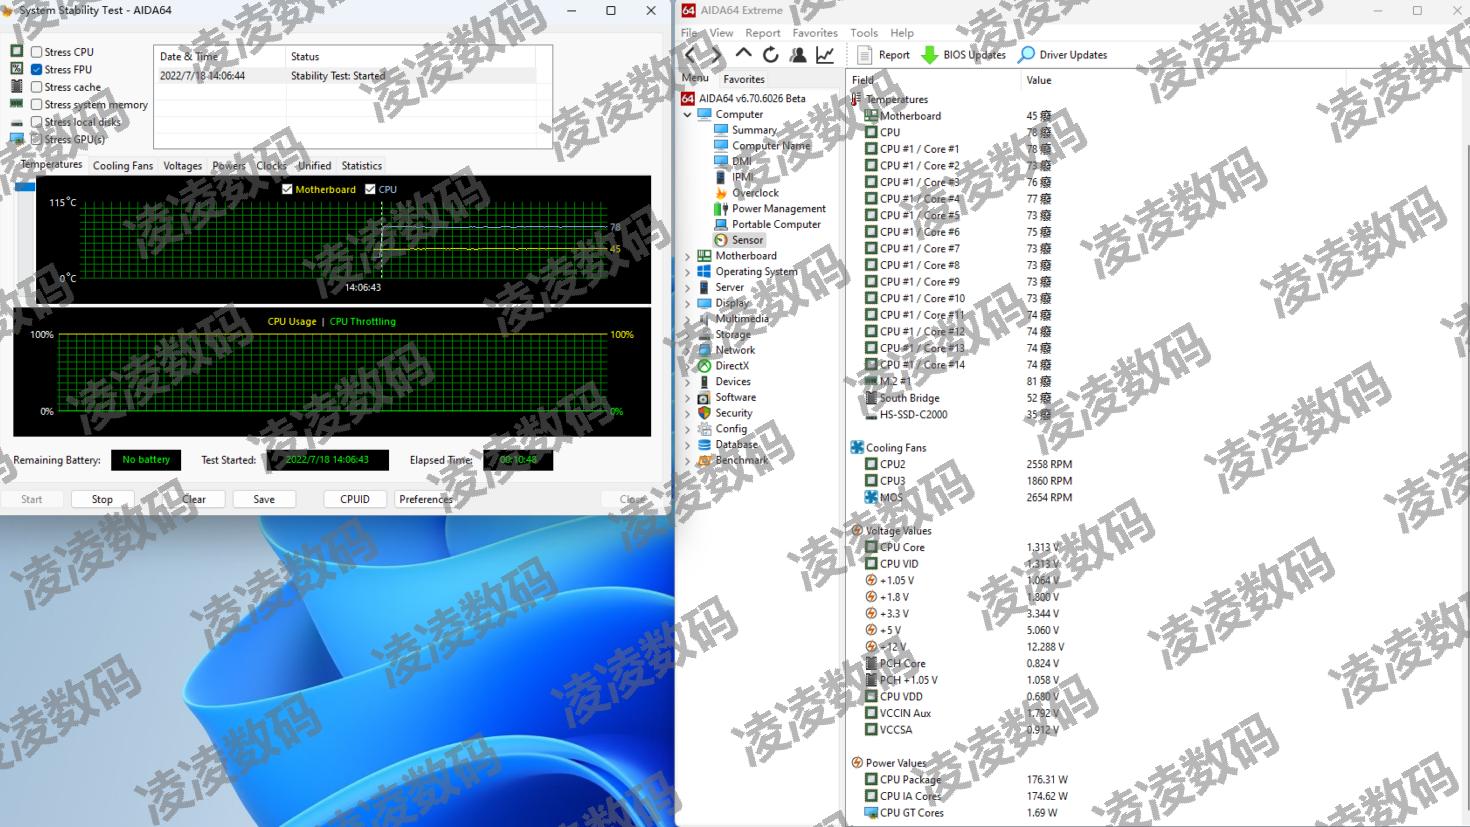The height and width of the screenshot is (827, 1470).
Task: Enable the Stress CPU checkbox
Action: click(37, 52)
